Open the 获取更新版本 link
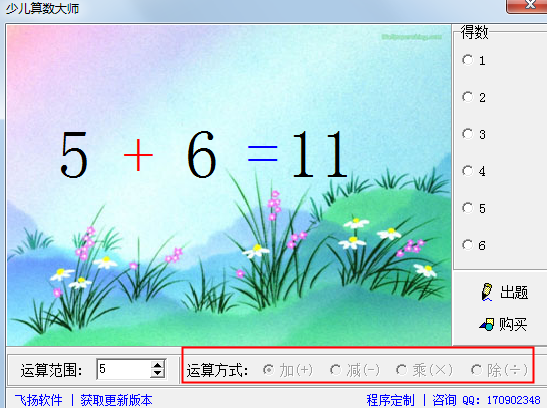 click(116, 400)
